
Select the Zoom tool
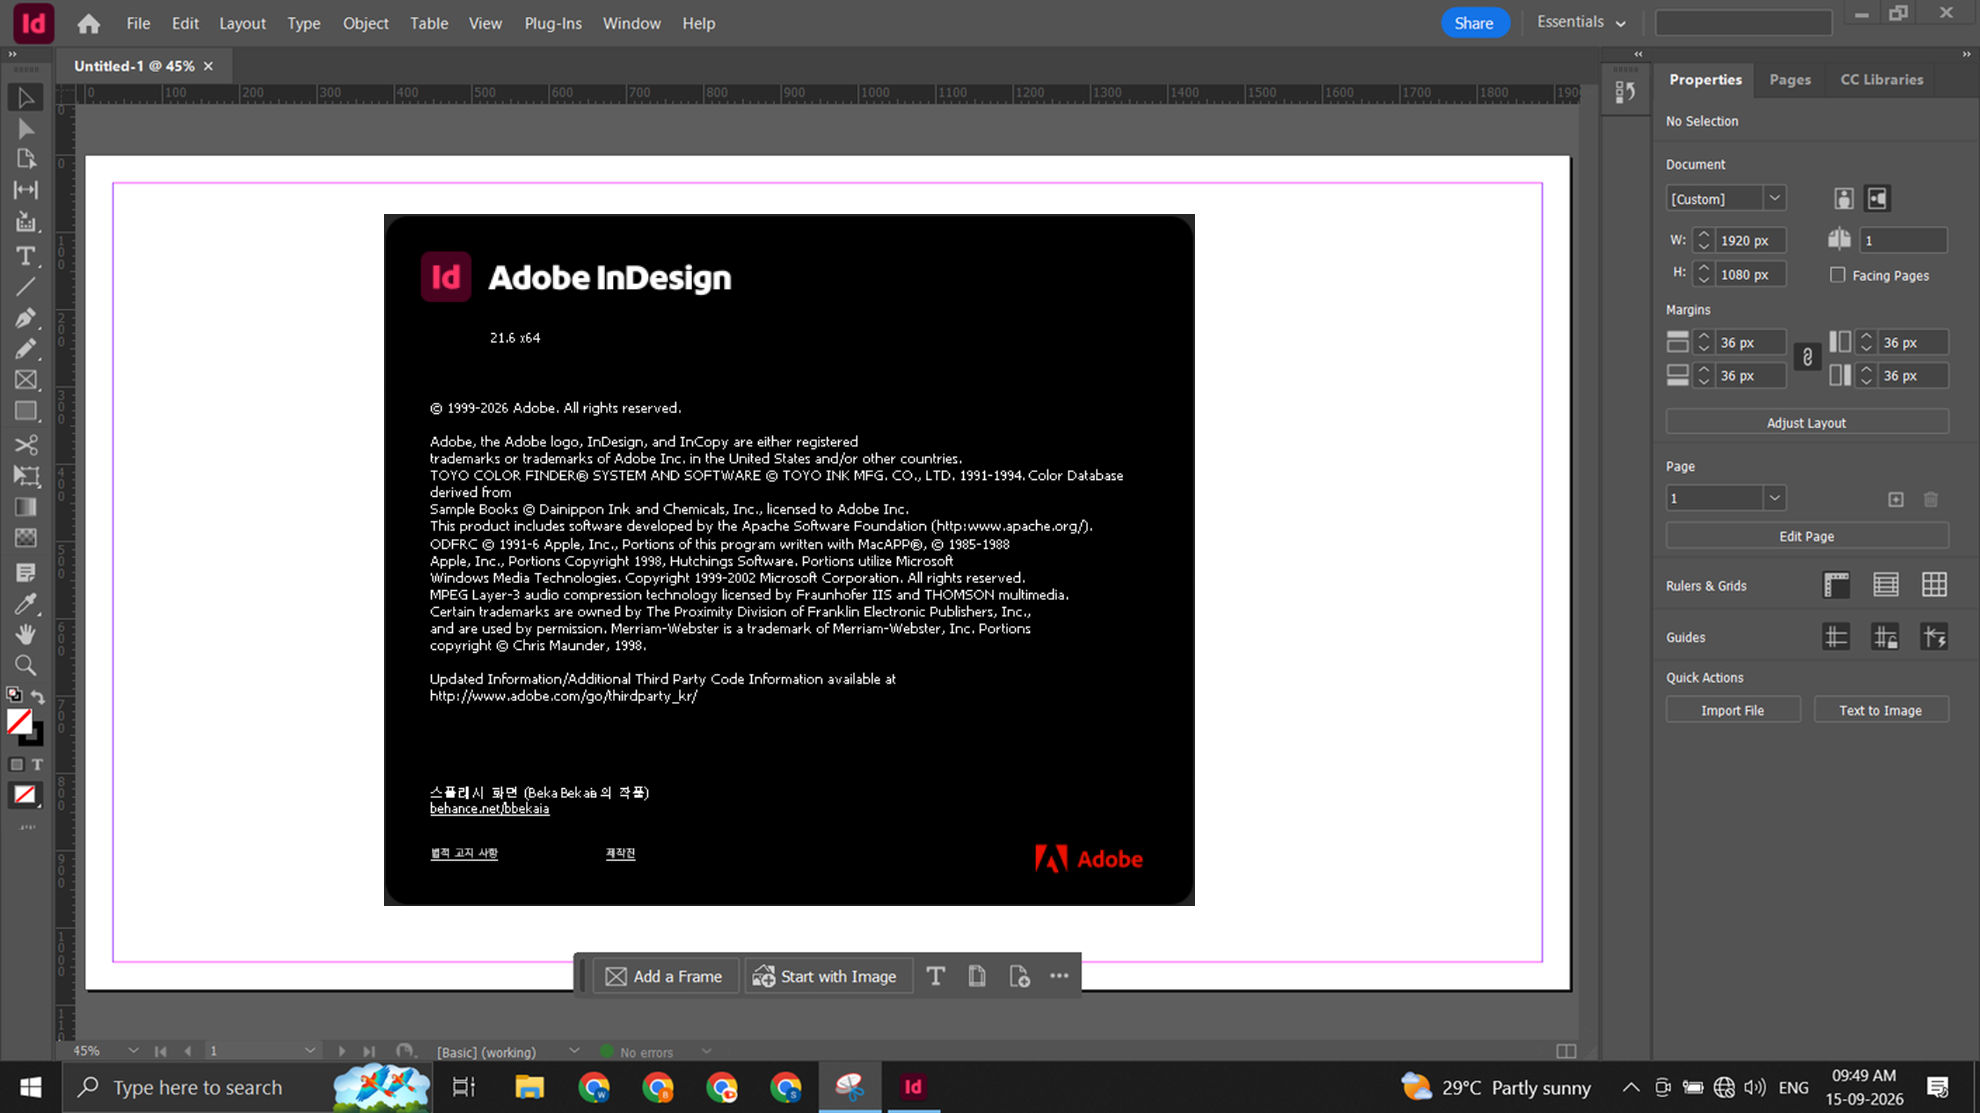click(x=26, y=665)
